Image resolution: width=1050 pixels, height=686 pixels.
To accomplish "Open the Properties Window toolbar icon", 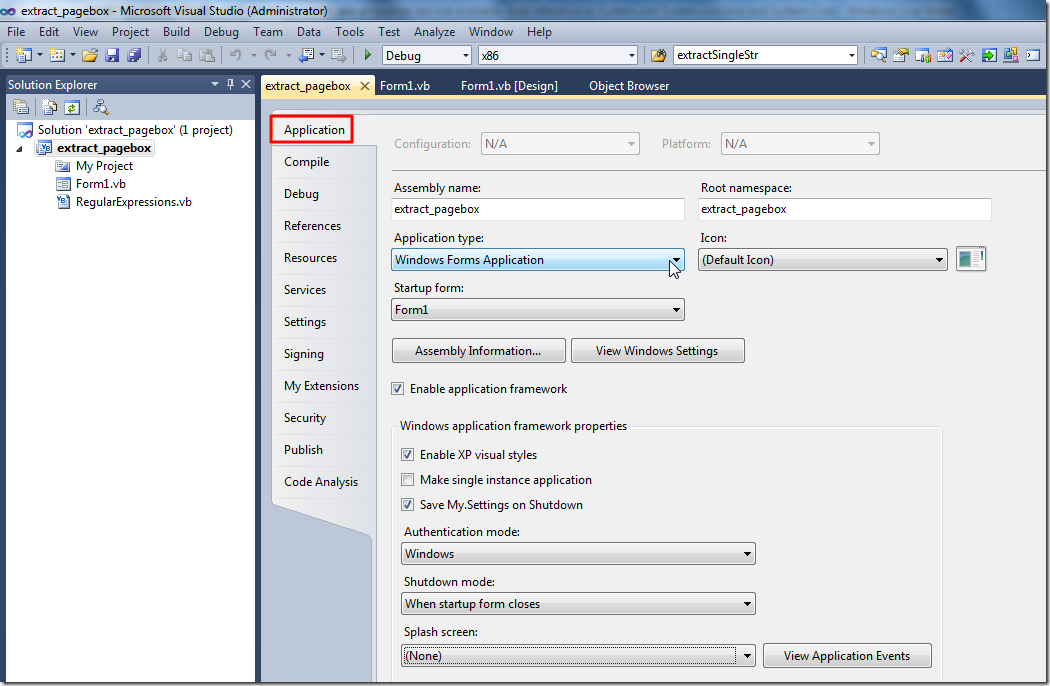I will [901, 55].
